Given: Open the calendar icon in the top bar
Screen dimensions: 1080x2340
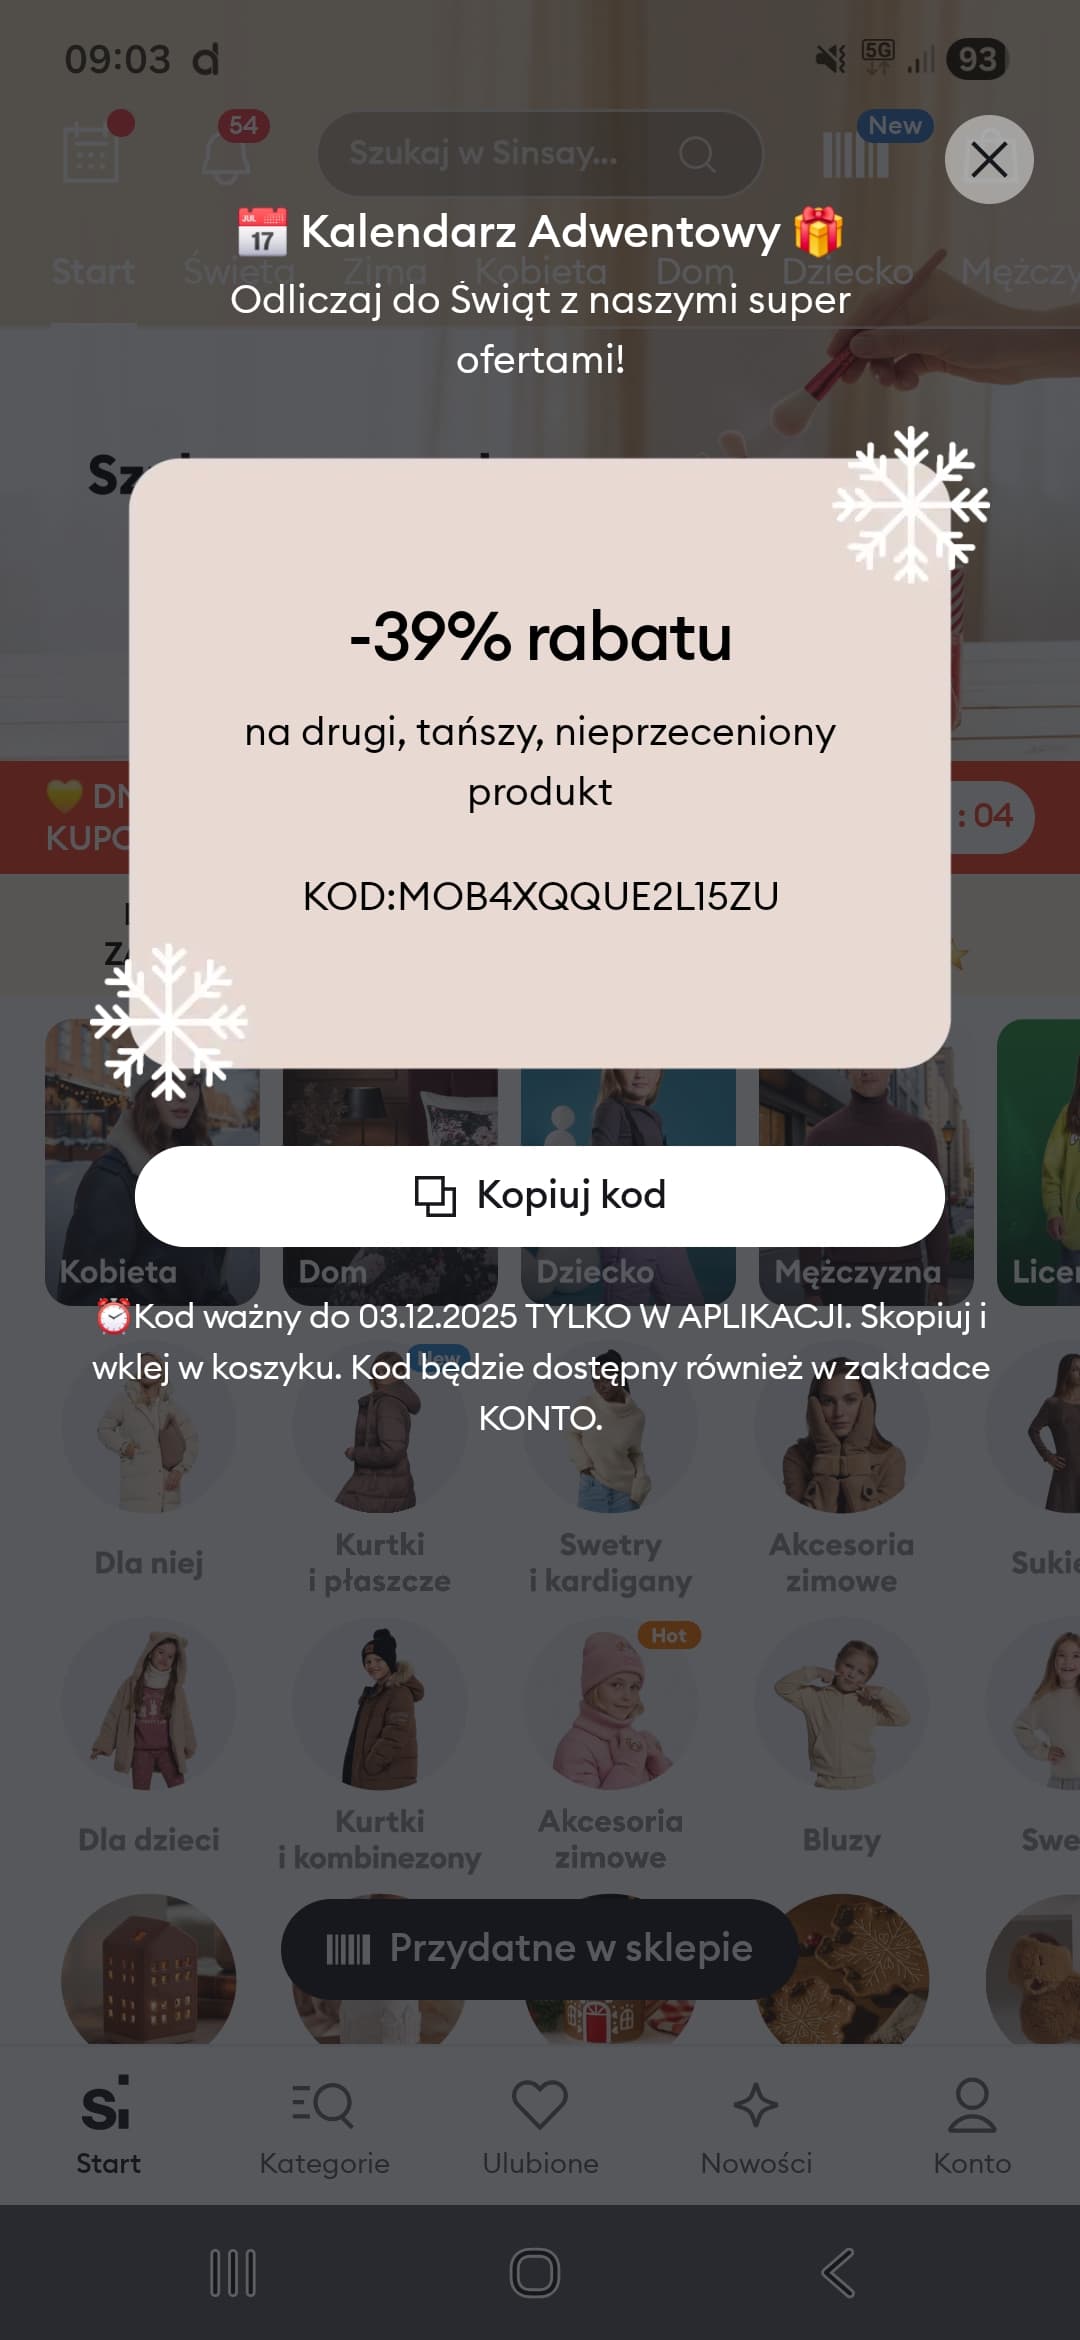Looking at the screenshot, I should pyautogui.click(x=91, y=153).
